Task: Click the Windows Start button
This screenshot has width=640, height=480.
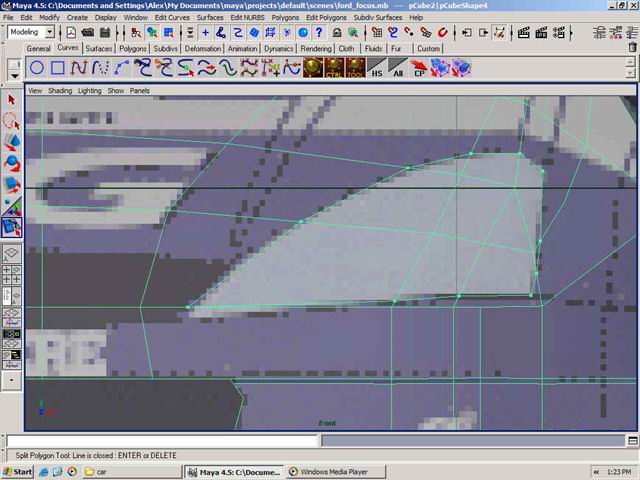Action: point(18,471)
